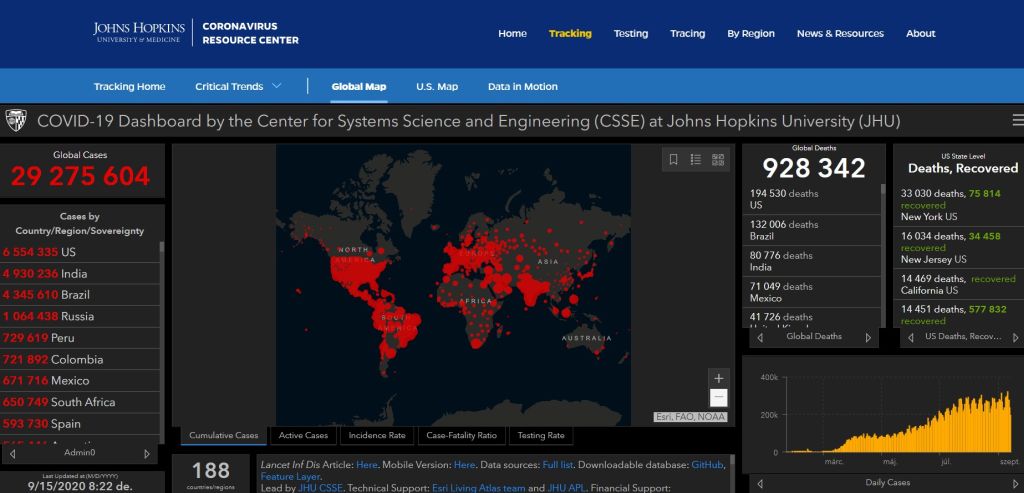
Task: Open the GitHub database link
Action: [707, 465]
